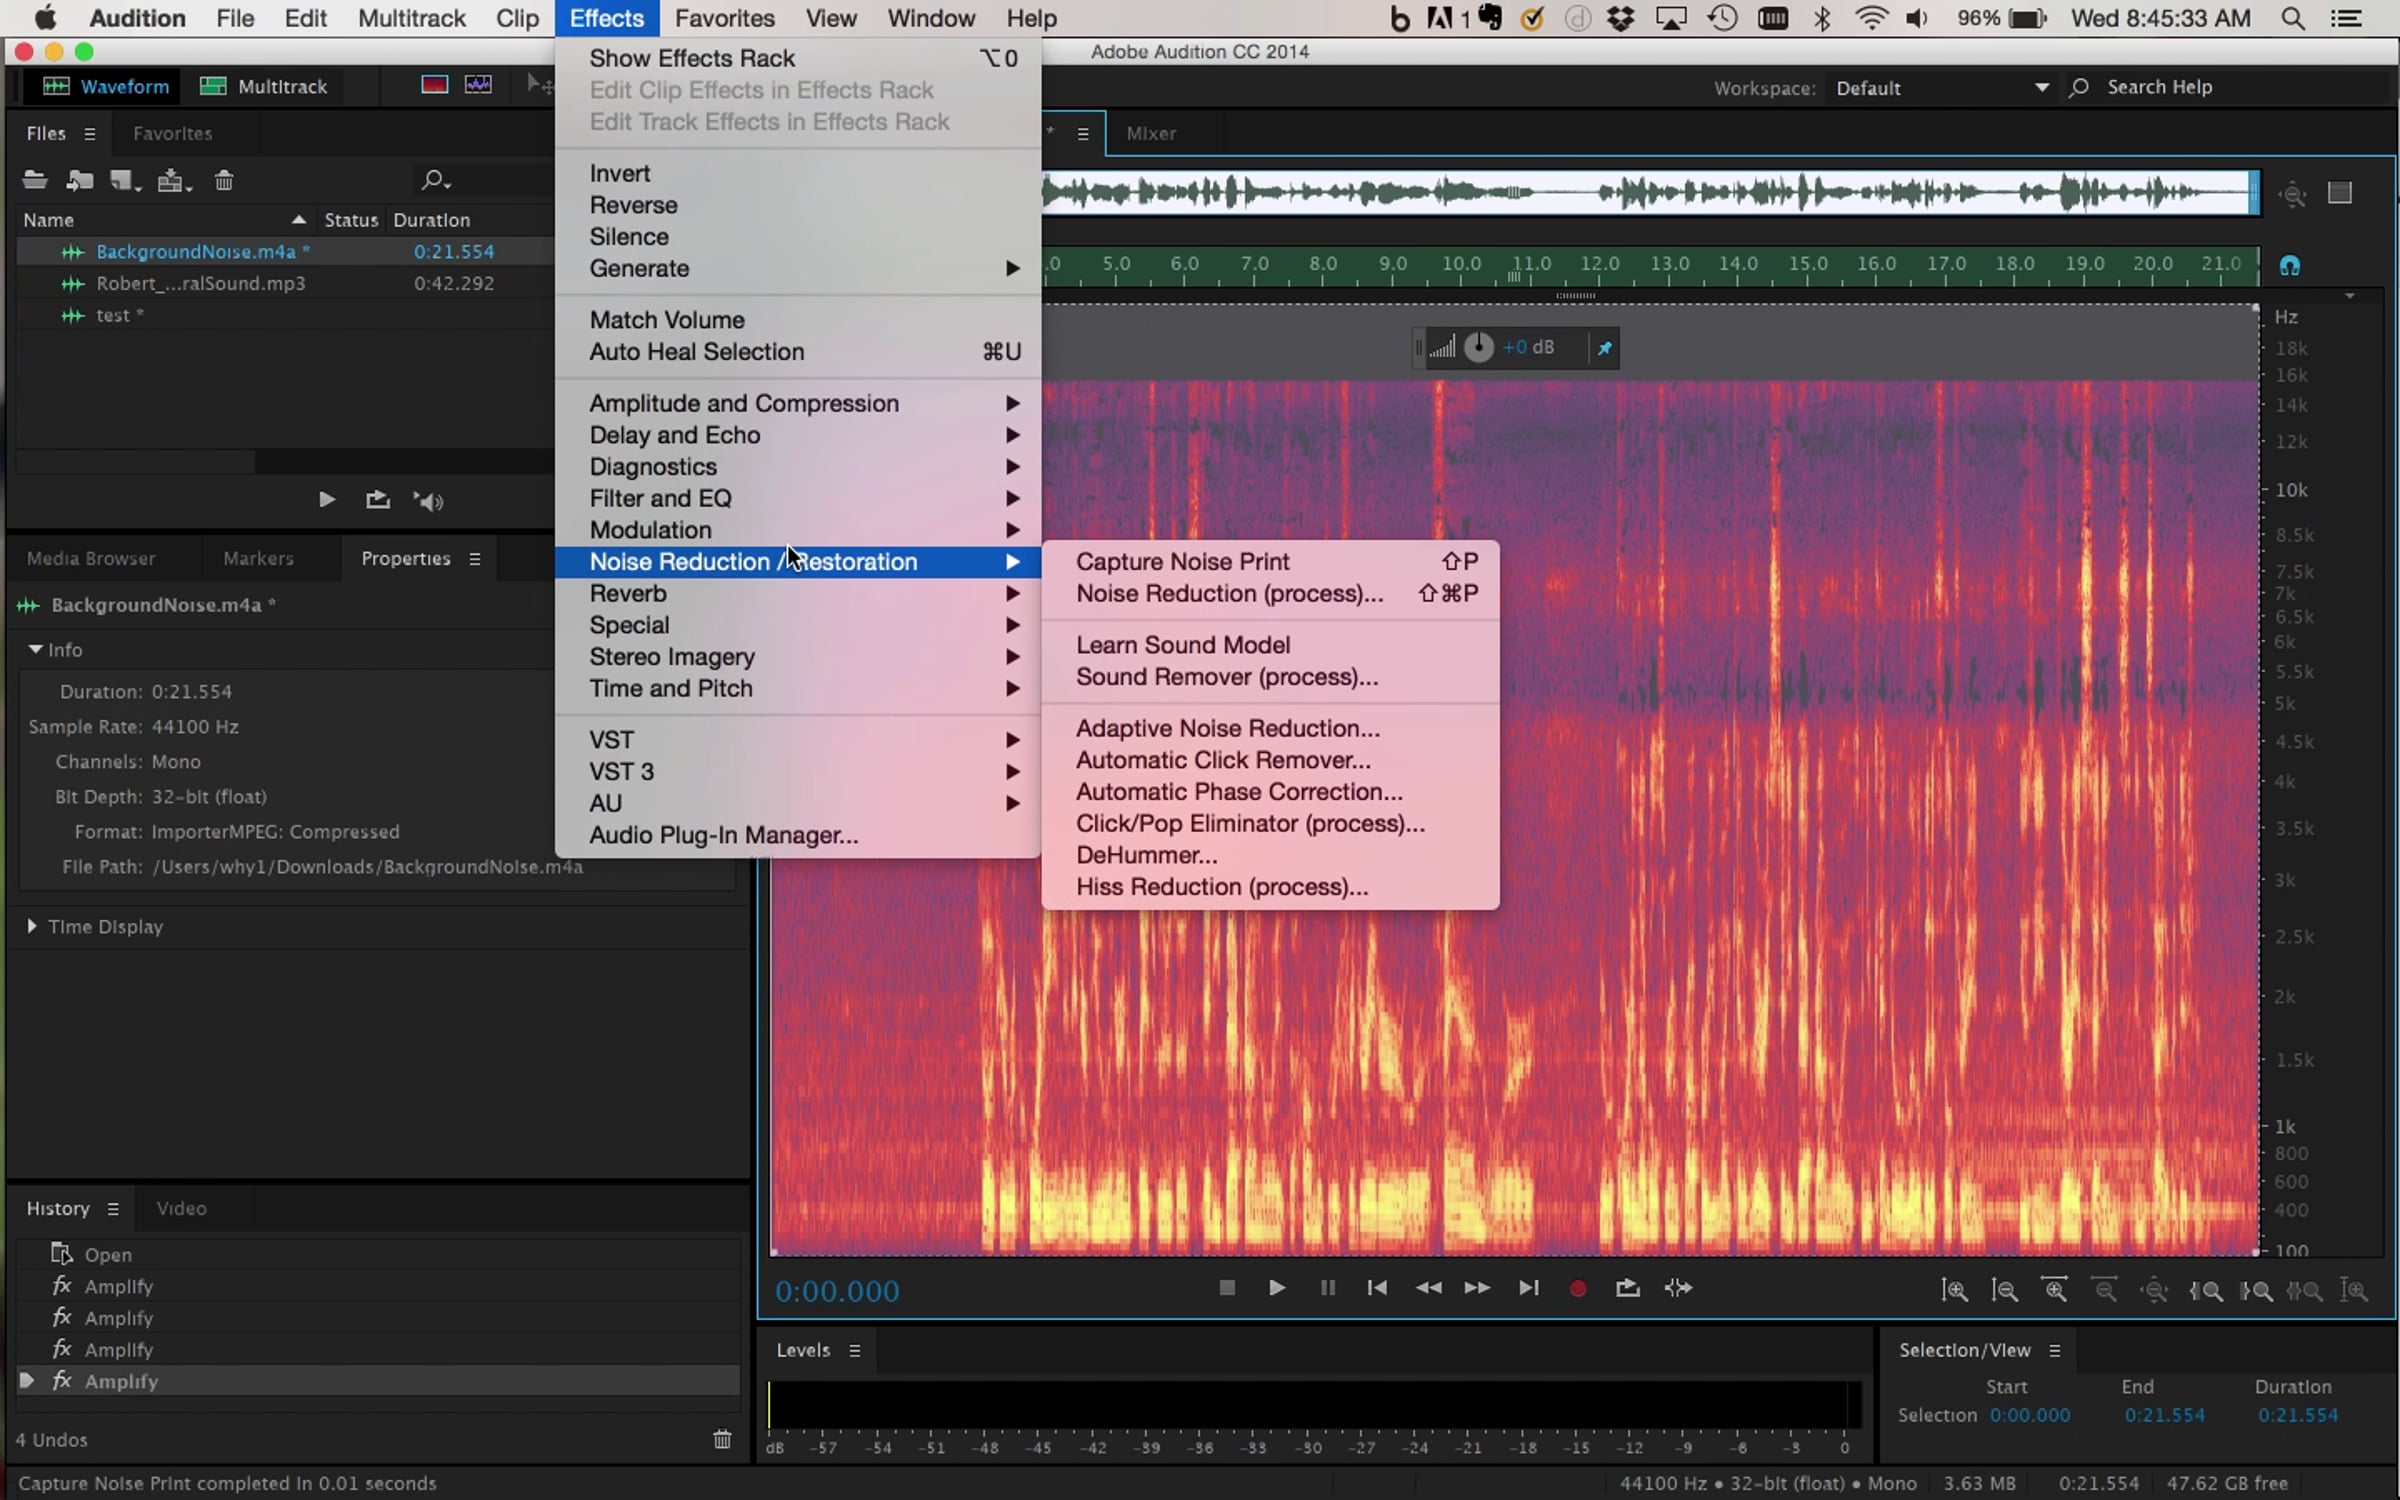This screenshot has height=1500, width=2400.
Task: Collapse the Info section in Properties
Action: (x=36, y=649)
